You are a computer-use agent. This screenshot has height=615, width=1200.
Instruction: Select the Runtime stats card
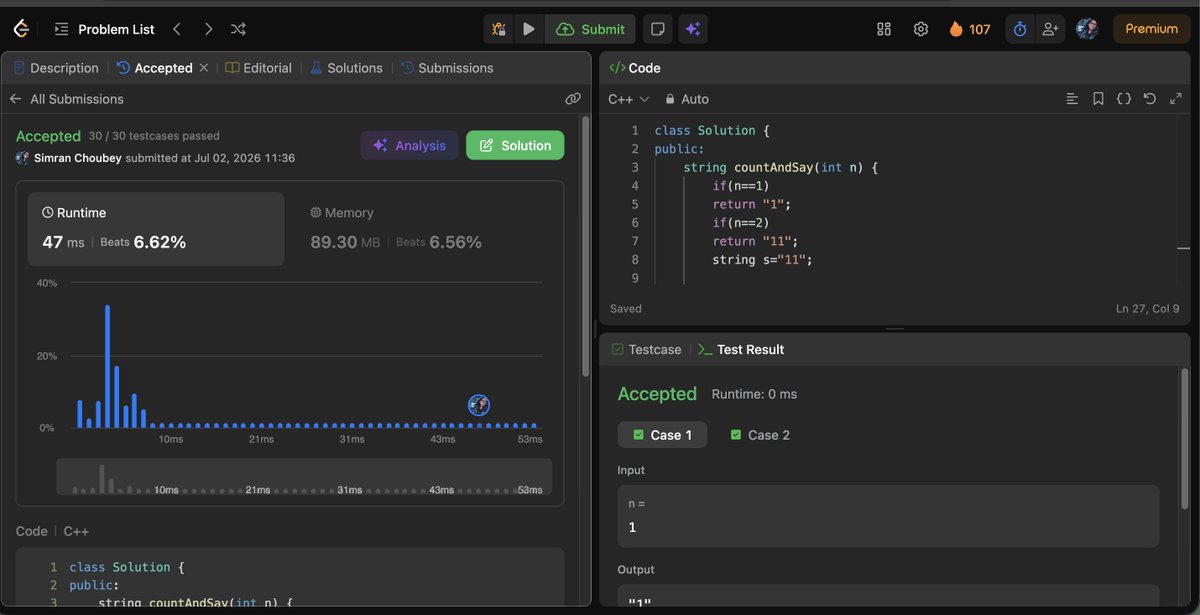coord(156,229)
